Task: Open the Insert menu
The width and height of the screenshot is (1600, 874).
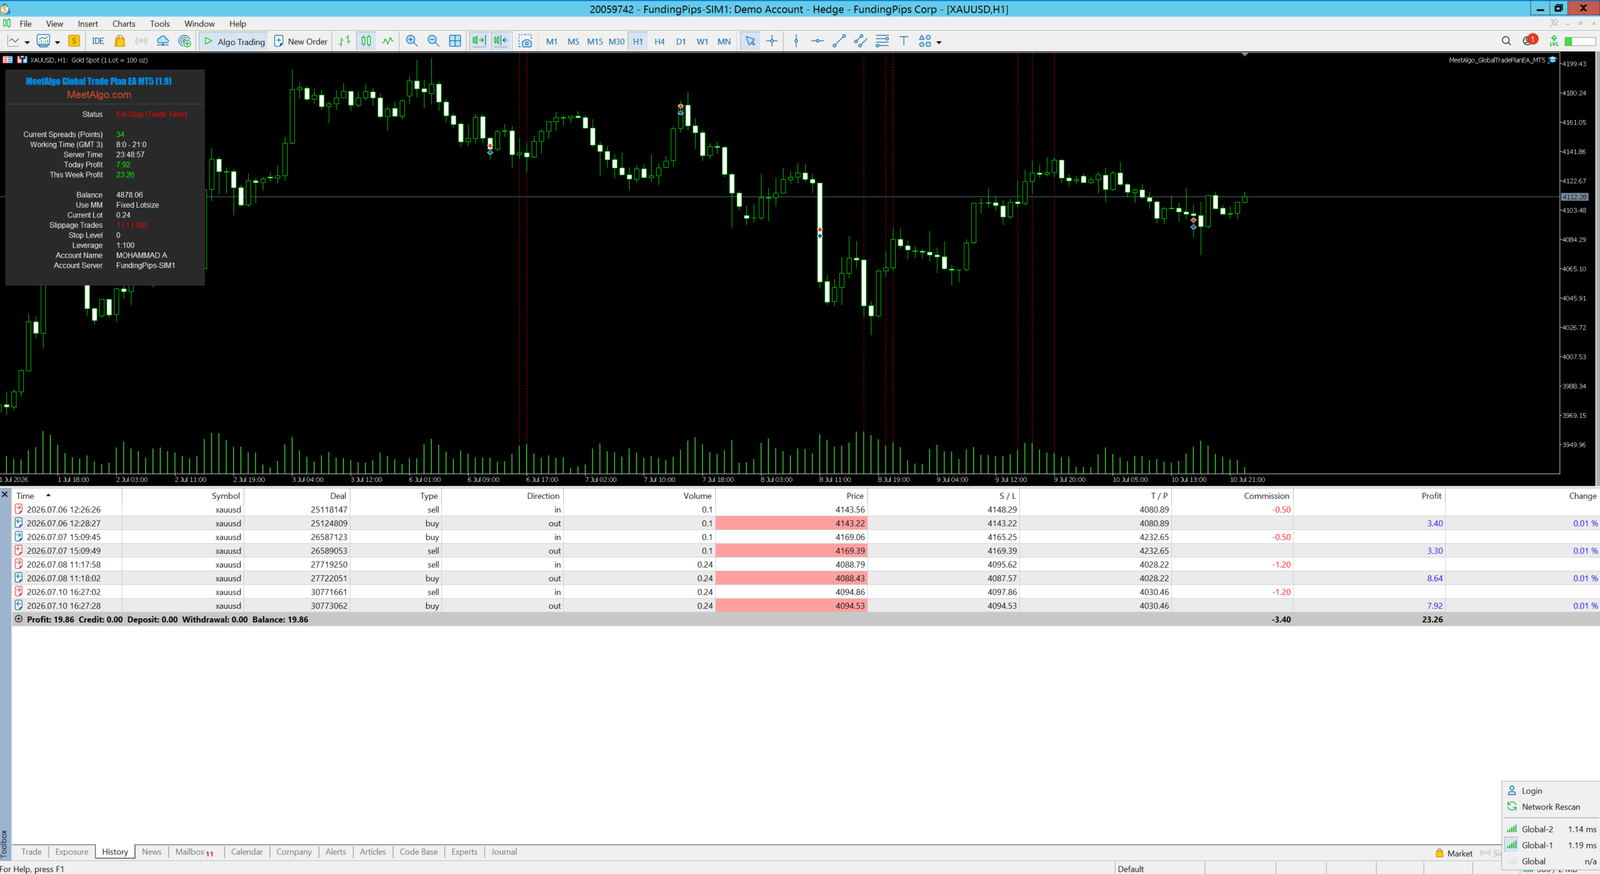Action: [88, 23]
